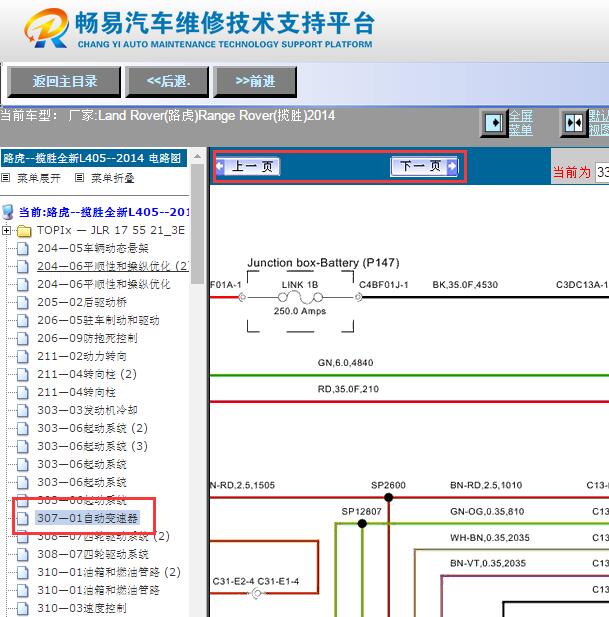Click document icon beside 308—07四轮驱动系统
Viewport: 609px width, 617px height.
[23, 554]
